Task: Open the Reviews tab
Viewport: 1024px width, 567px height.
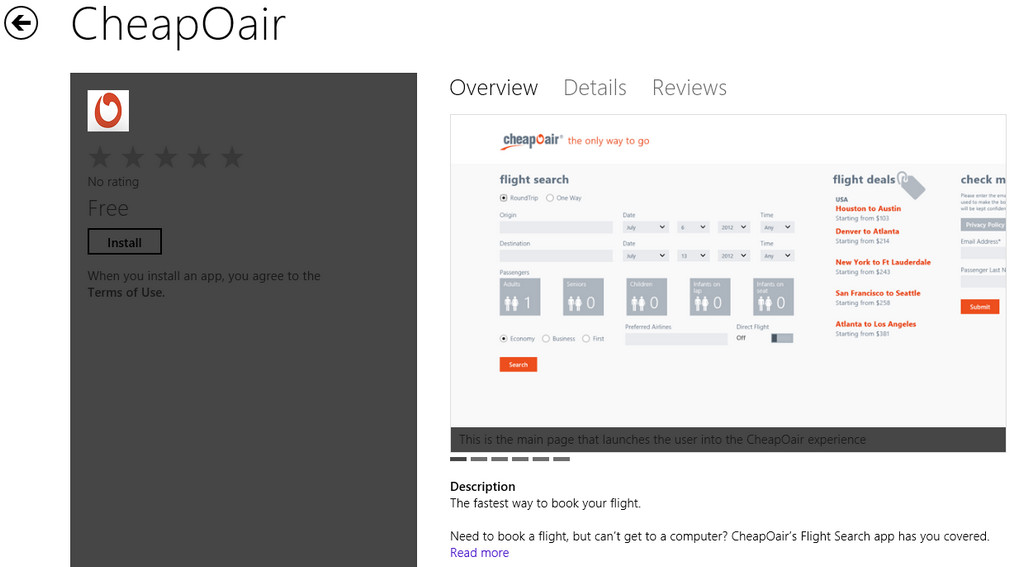Action: point(689,88)
